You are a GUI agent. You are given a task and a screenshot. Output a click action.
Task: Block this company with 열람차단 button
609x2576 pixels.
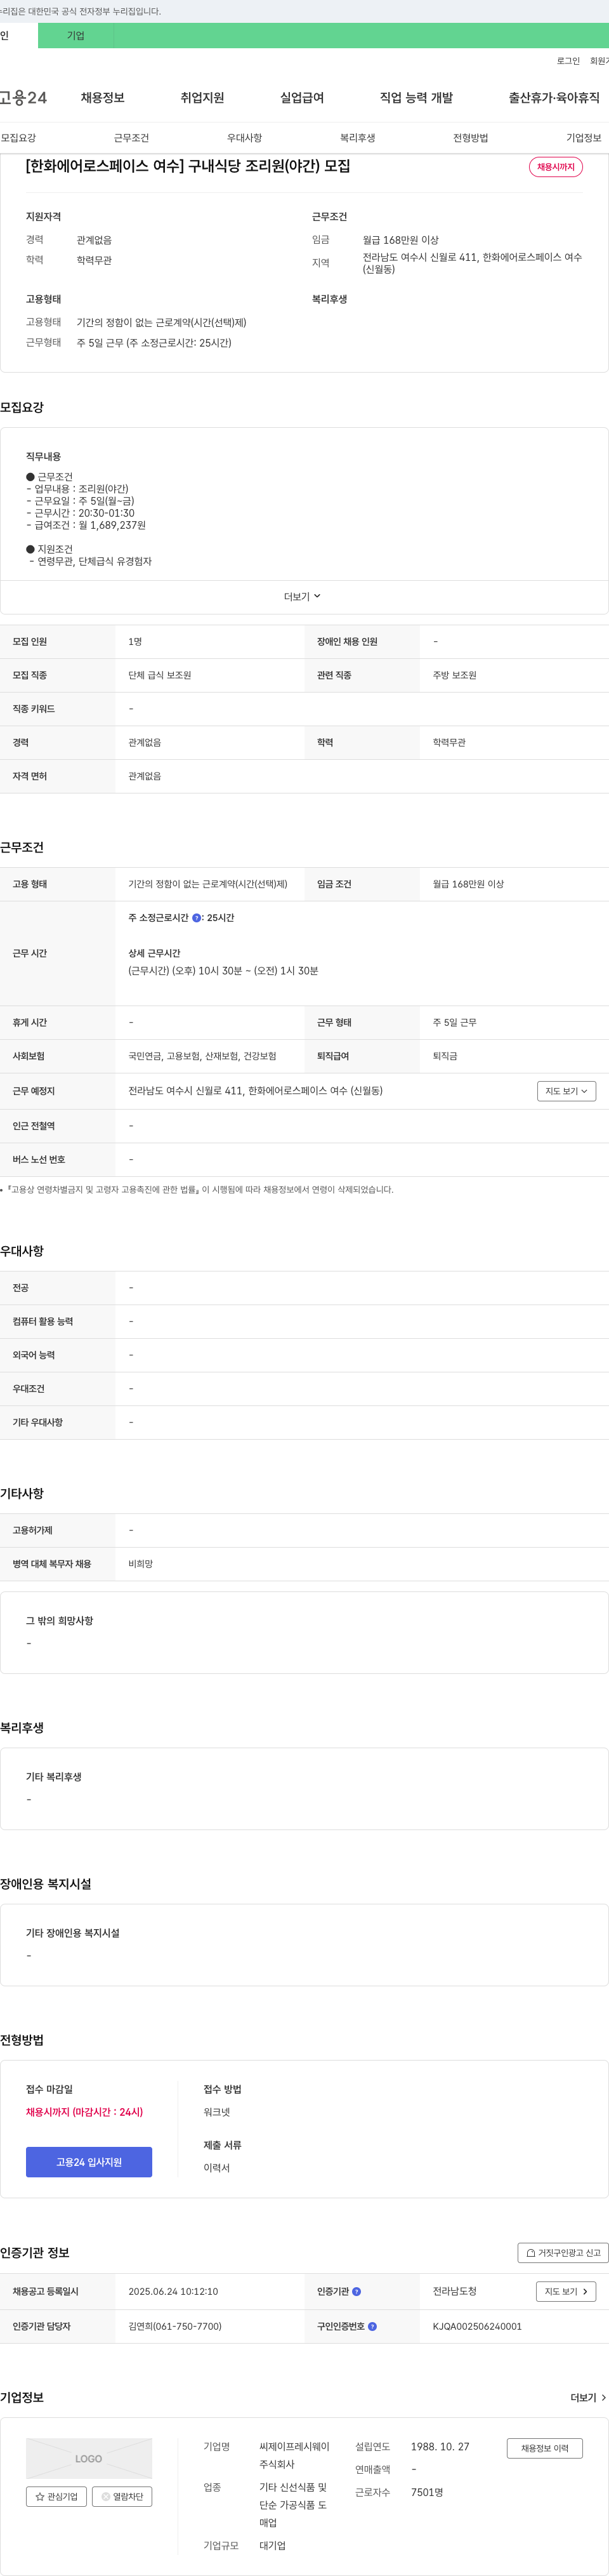pyautogui.click(x=122, y=2496)
